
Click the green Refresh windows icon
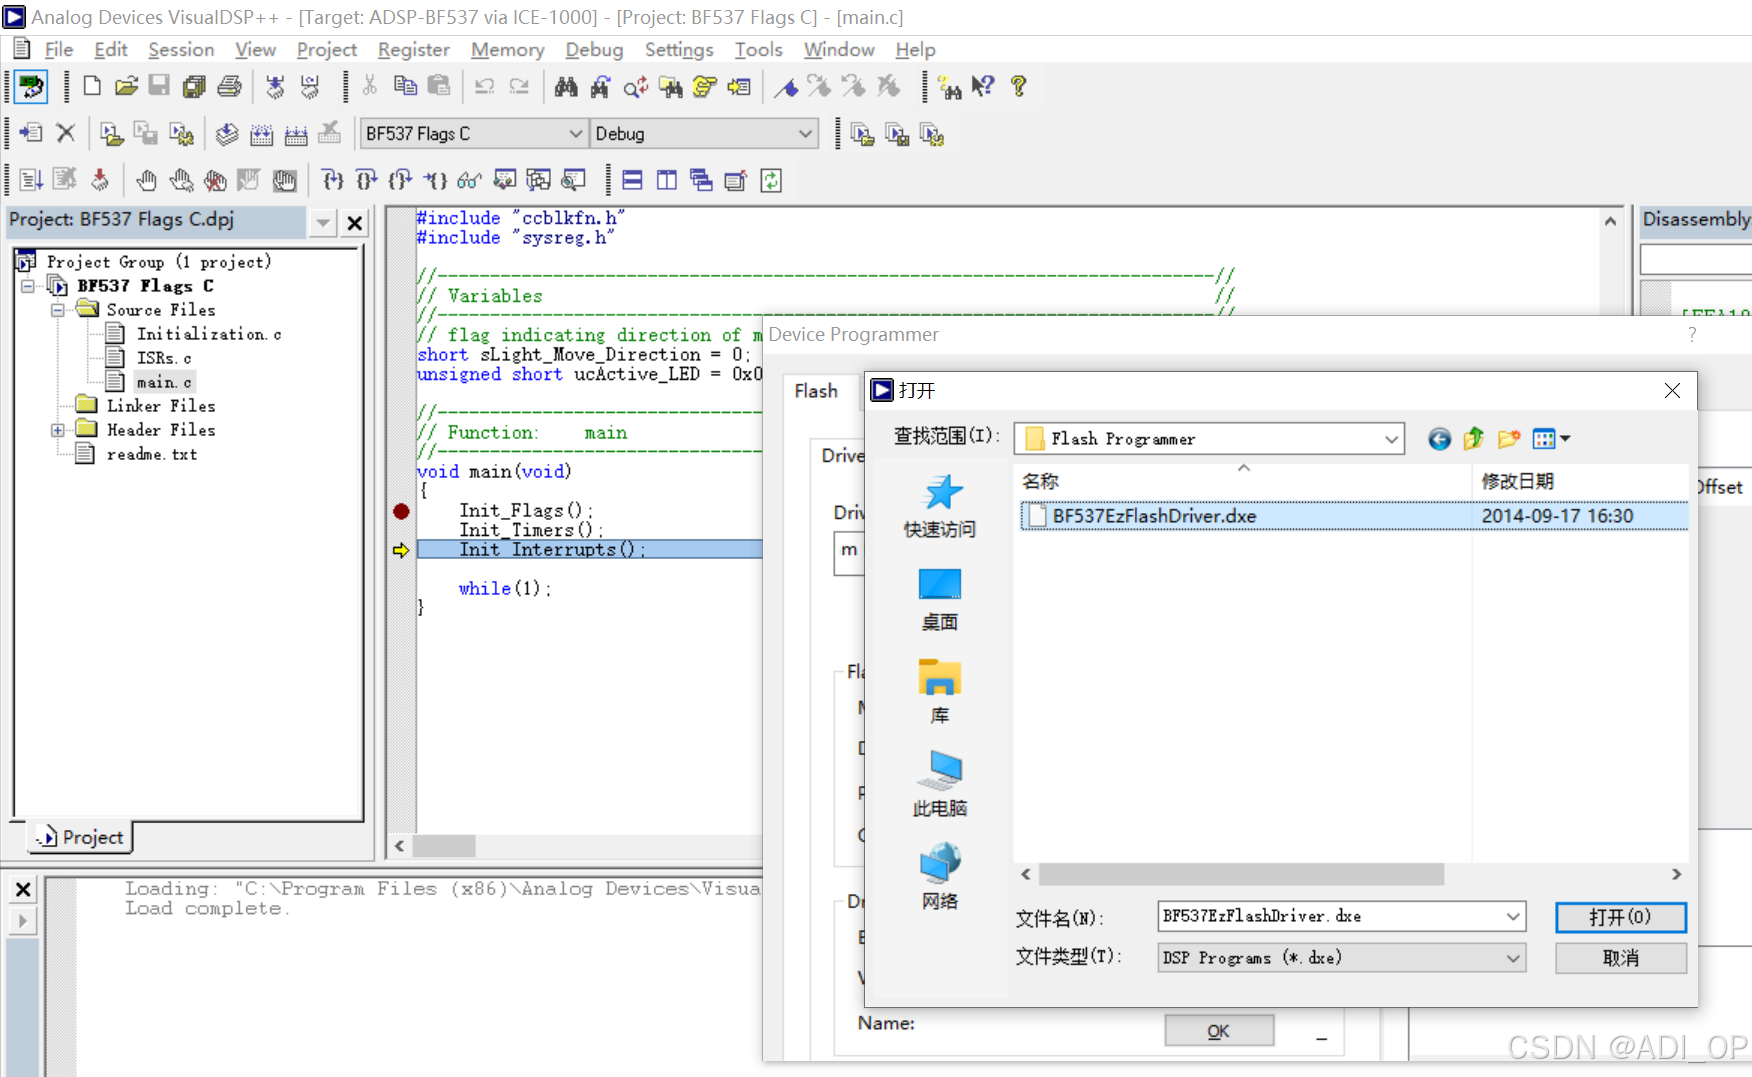771,180
